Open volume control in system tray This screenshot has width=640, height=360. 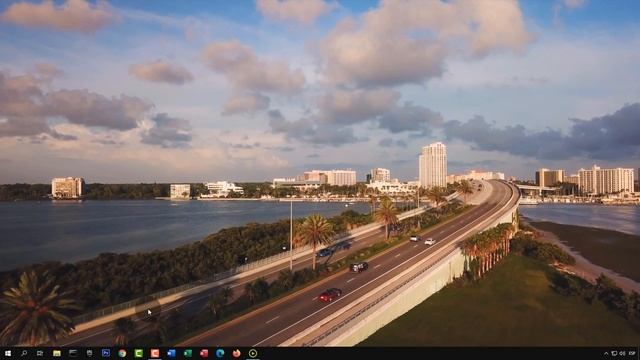pyautogui.click(x=622, y=353)
